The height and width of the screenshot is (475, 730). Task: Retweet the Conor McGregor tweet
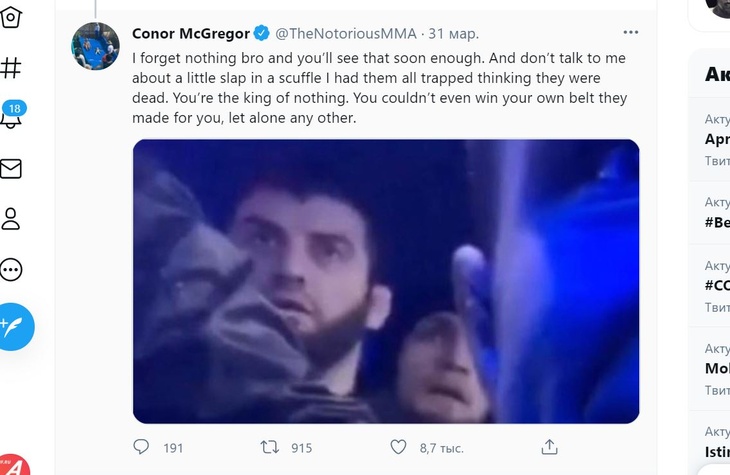pyautogui.click(x=270, y=447)
